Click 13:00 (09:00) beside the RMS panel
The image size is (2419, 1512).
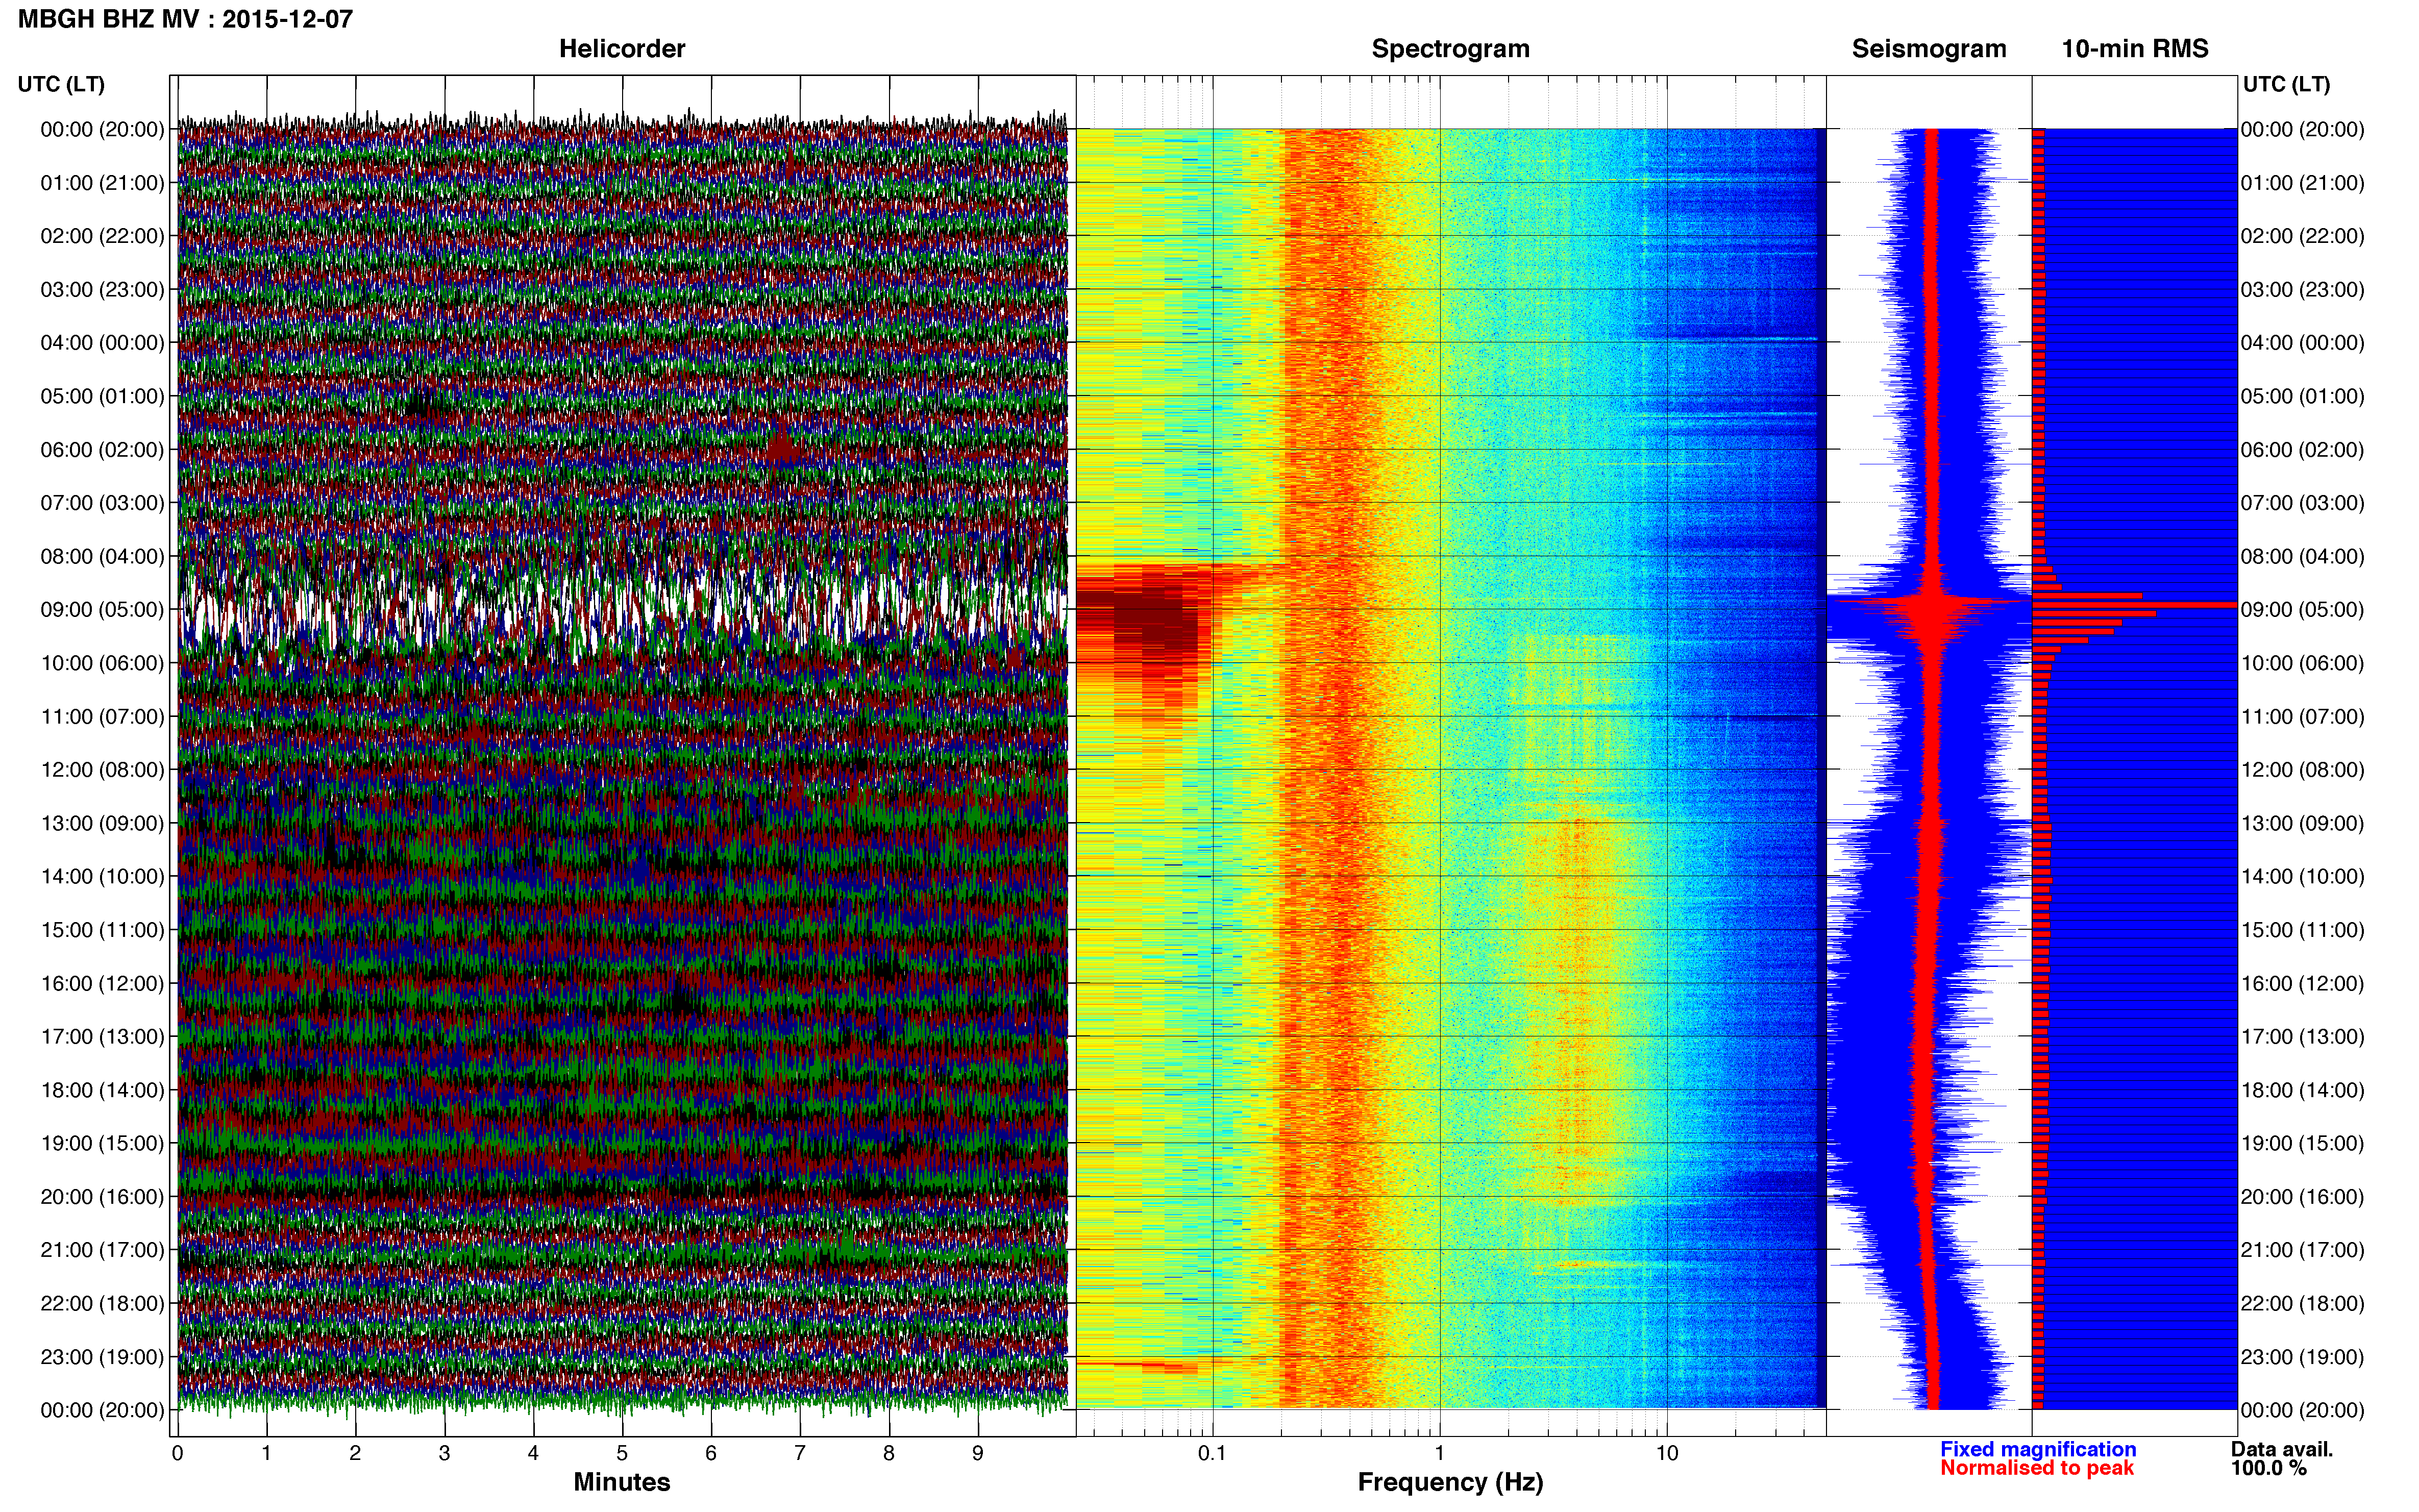(x=2303, y=823)
